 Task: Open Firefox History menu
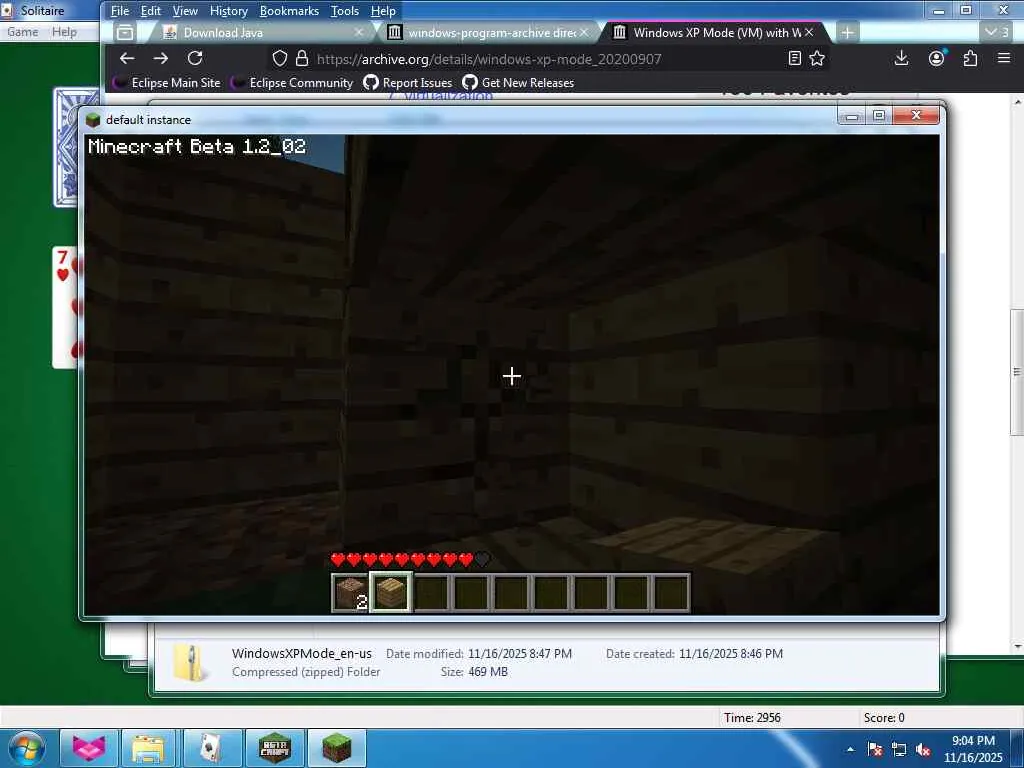tap(229, 11)
